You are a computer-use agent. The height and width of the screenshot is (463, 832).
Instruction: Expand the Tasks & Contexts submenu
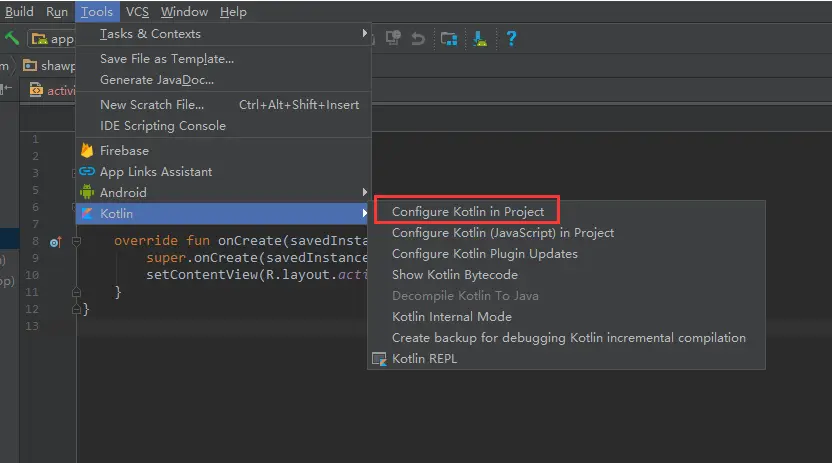click(223, 34)
